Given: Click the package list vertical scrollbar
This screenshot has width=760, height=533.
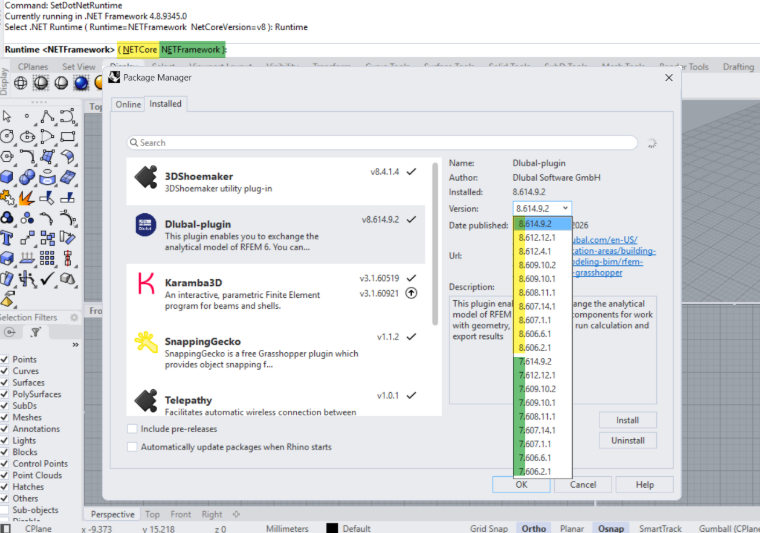Looking at the screenshot, I should [435, 244].
